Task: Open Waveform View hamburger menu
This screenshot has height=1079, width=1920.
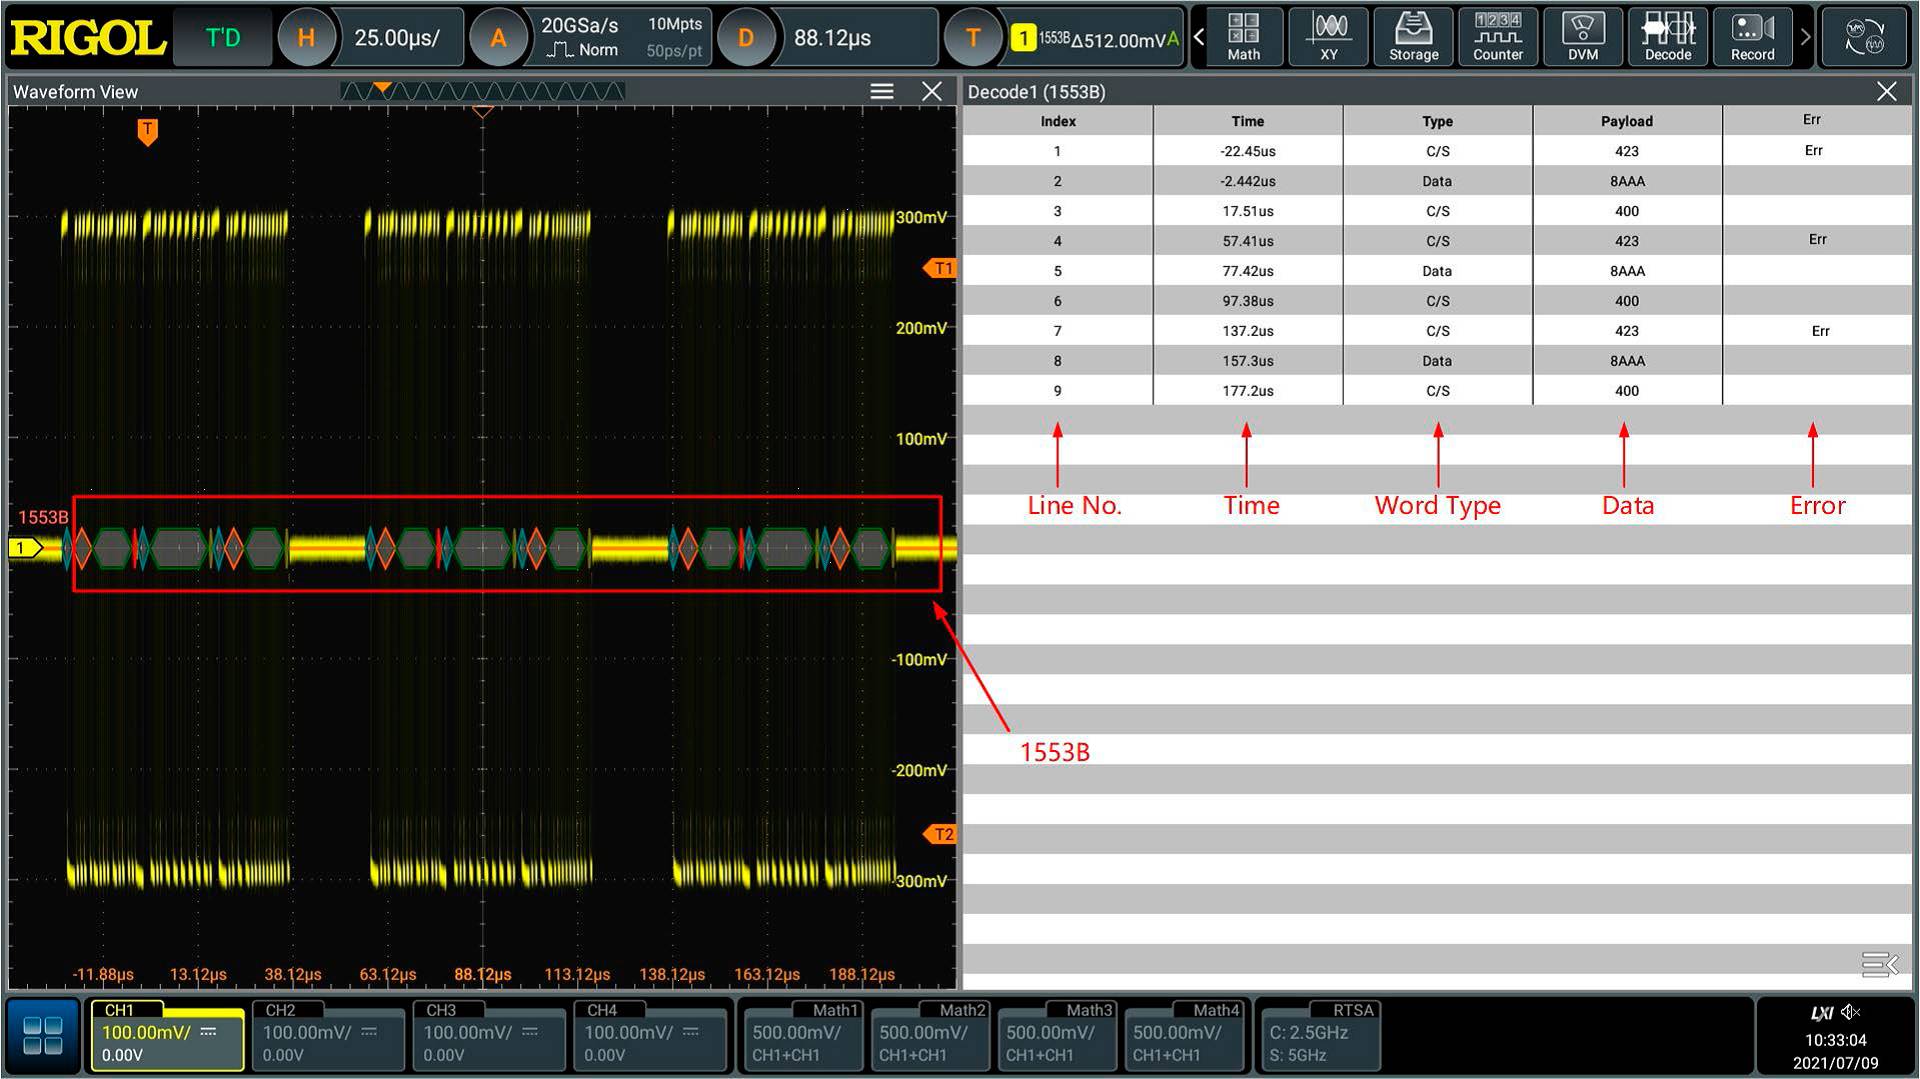Action: coord(881,92)
